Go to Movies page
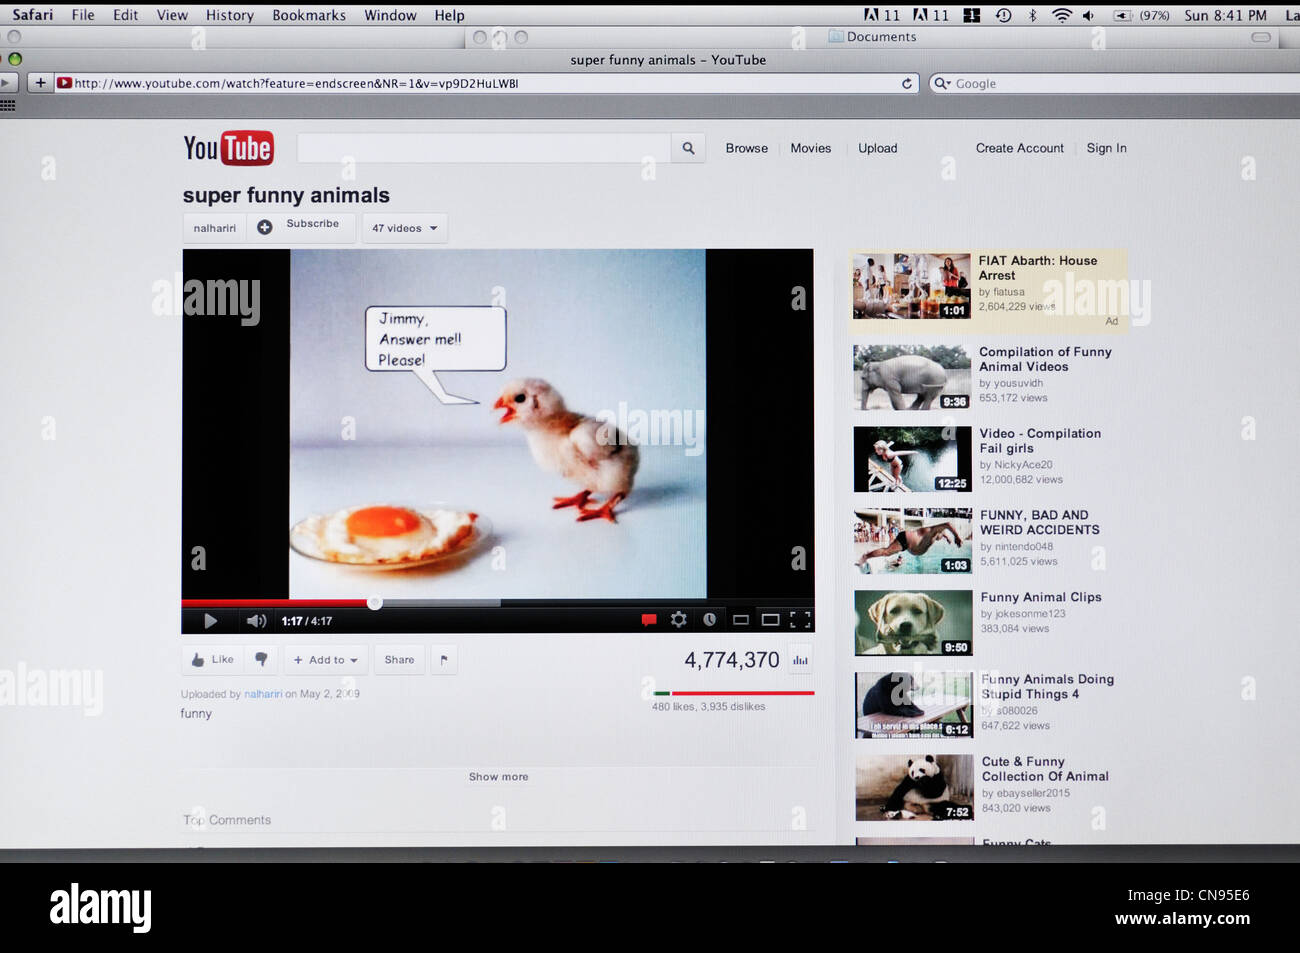This screenshot has height=953, width=1300. point(811,148)
